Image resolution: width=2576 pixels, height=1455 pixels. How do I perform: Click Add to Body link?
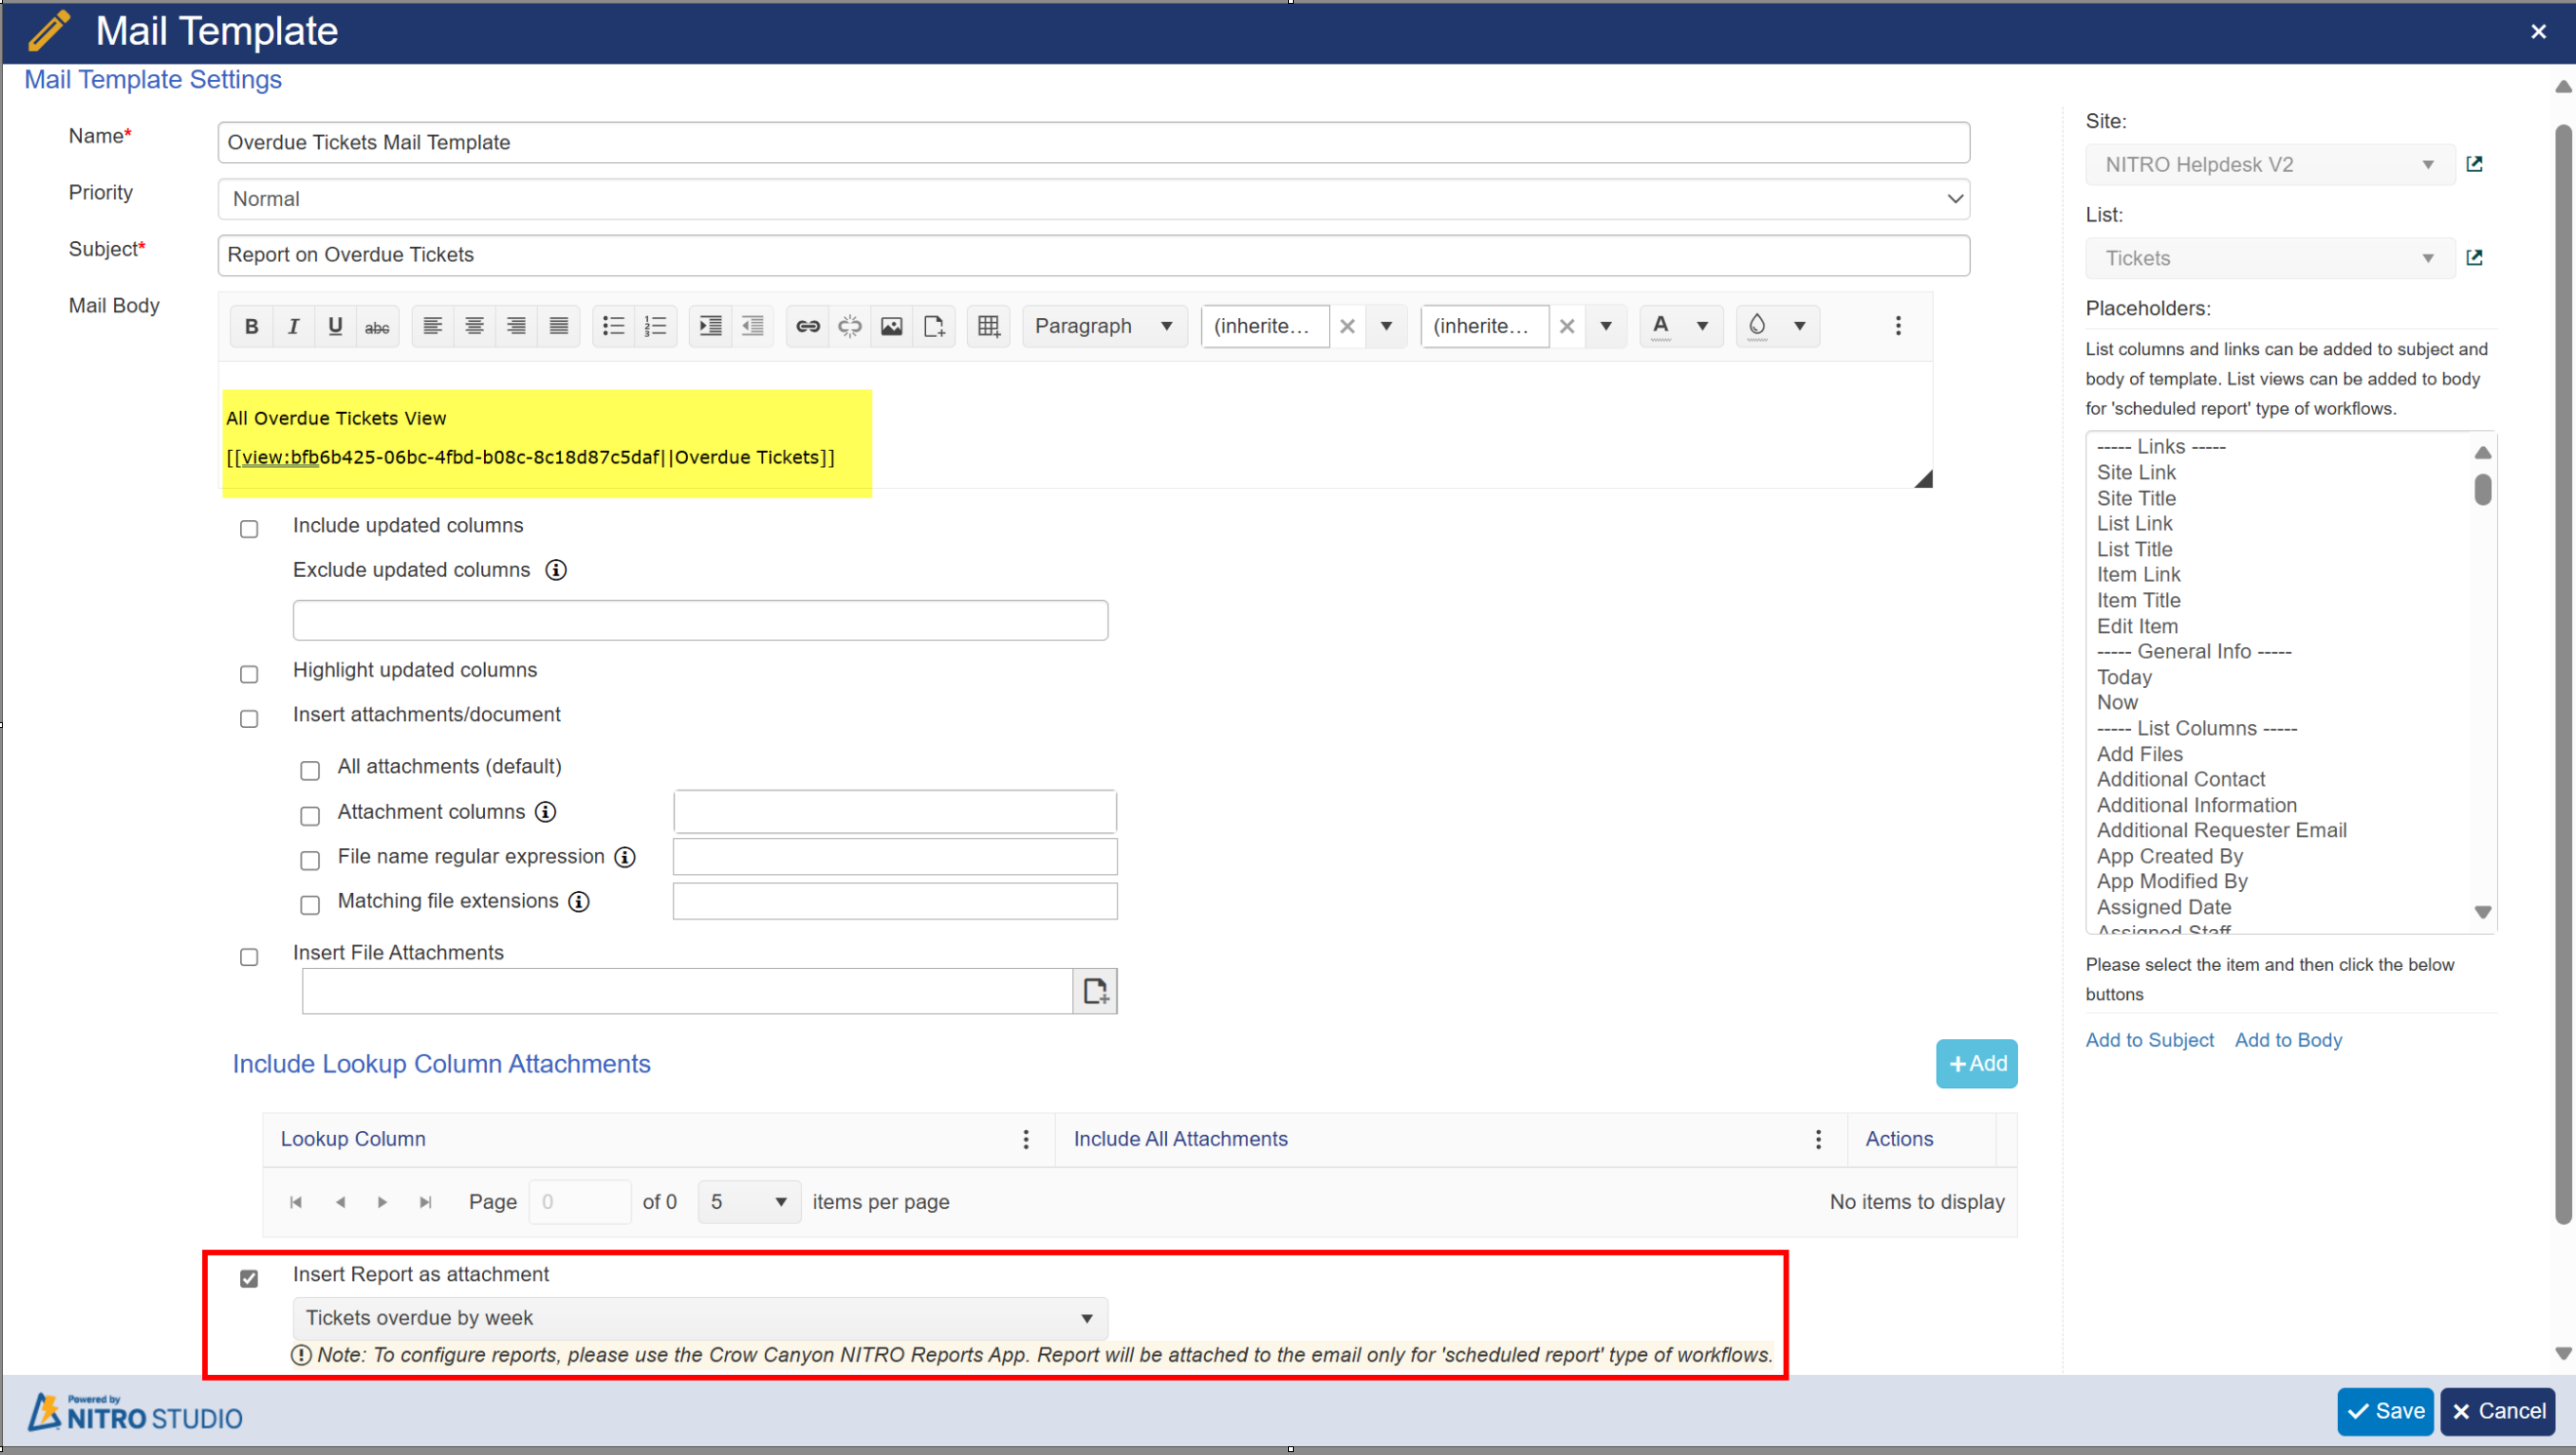pos(2288,1040)
